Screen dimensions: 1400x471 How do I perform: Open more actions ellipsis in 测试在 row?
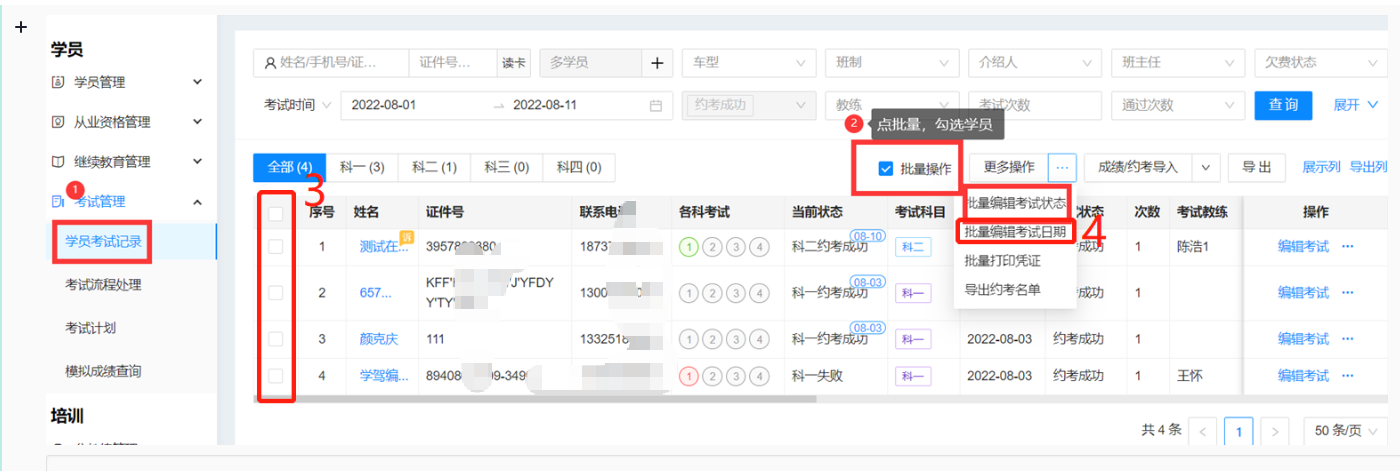pos(1348,247)
